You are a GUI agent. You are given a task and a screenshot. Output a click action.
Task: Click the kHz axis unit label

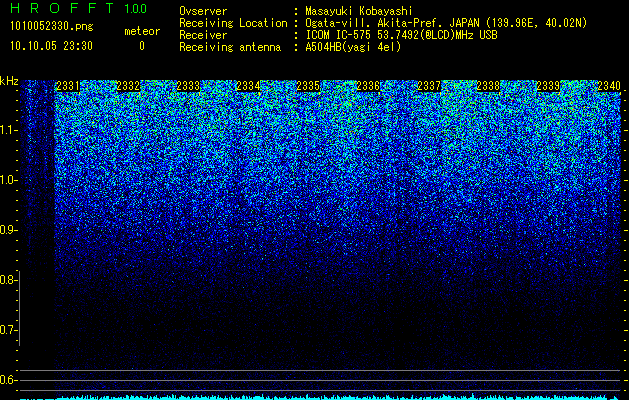click(9, 81)
